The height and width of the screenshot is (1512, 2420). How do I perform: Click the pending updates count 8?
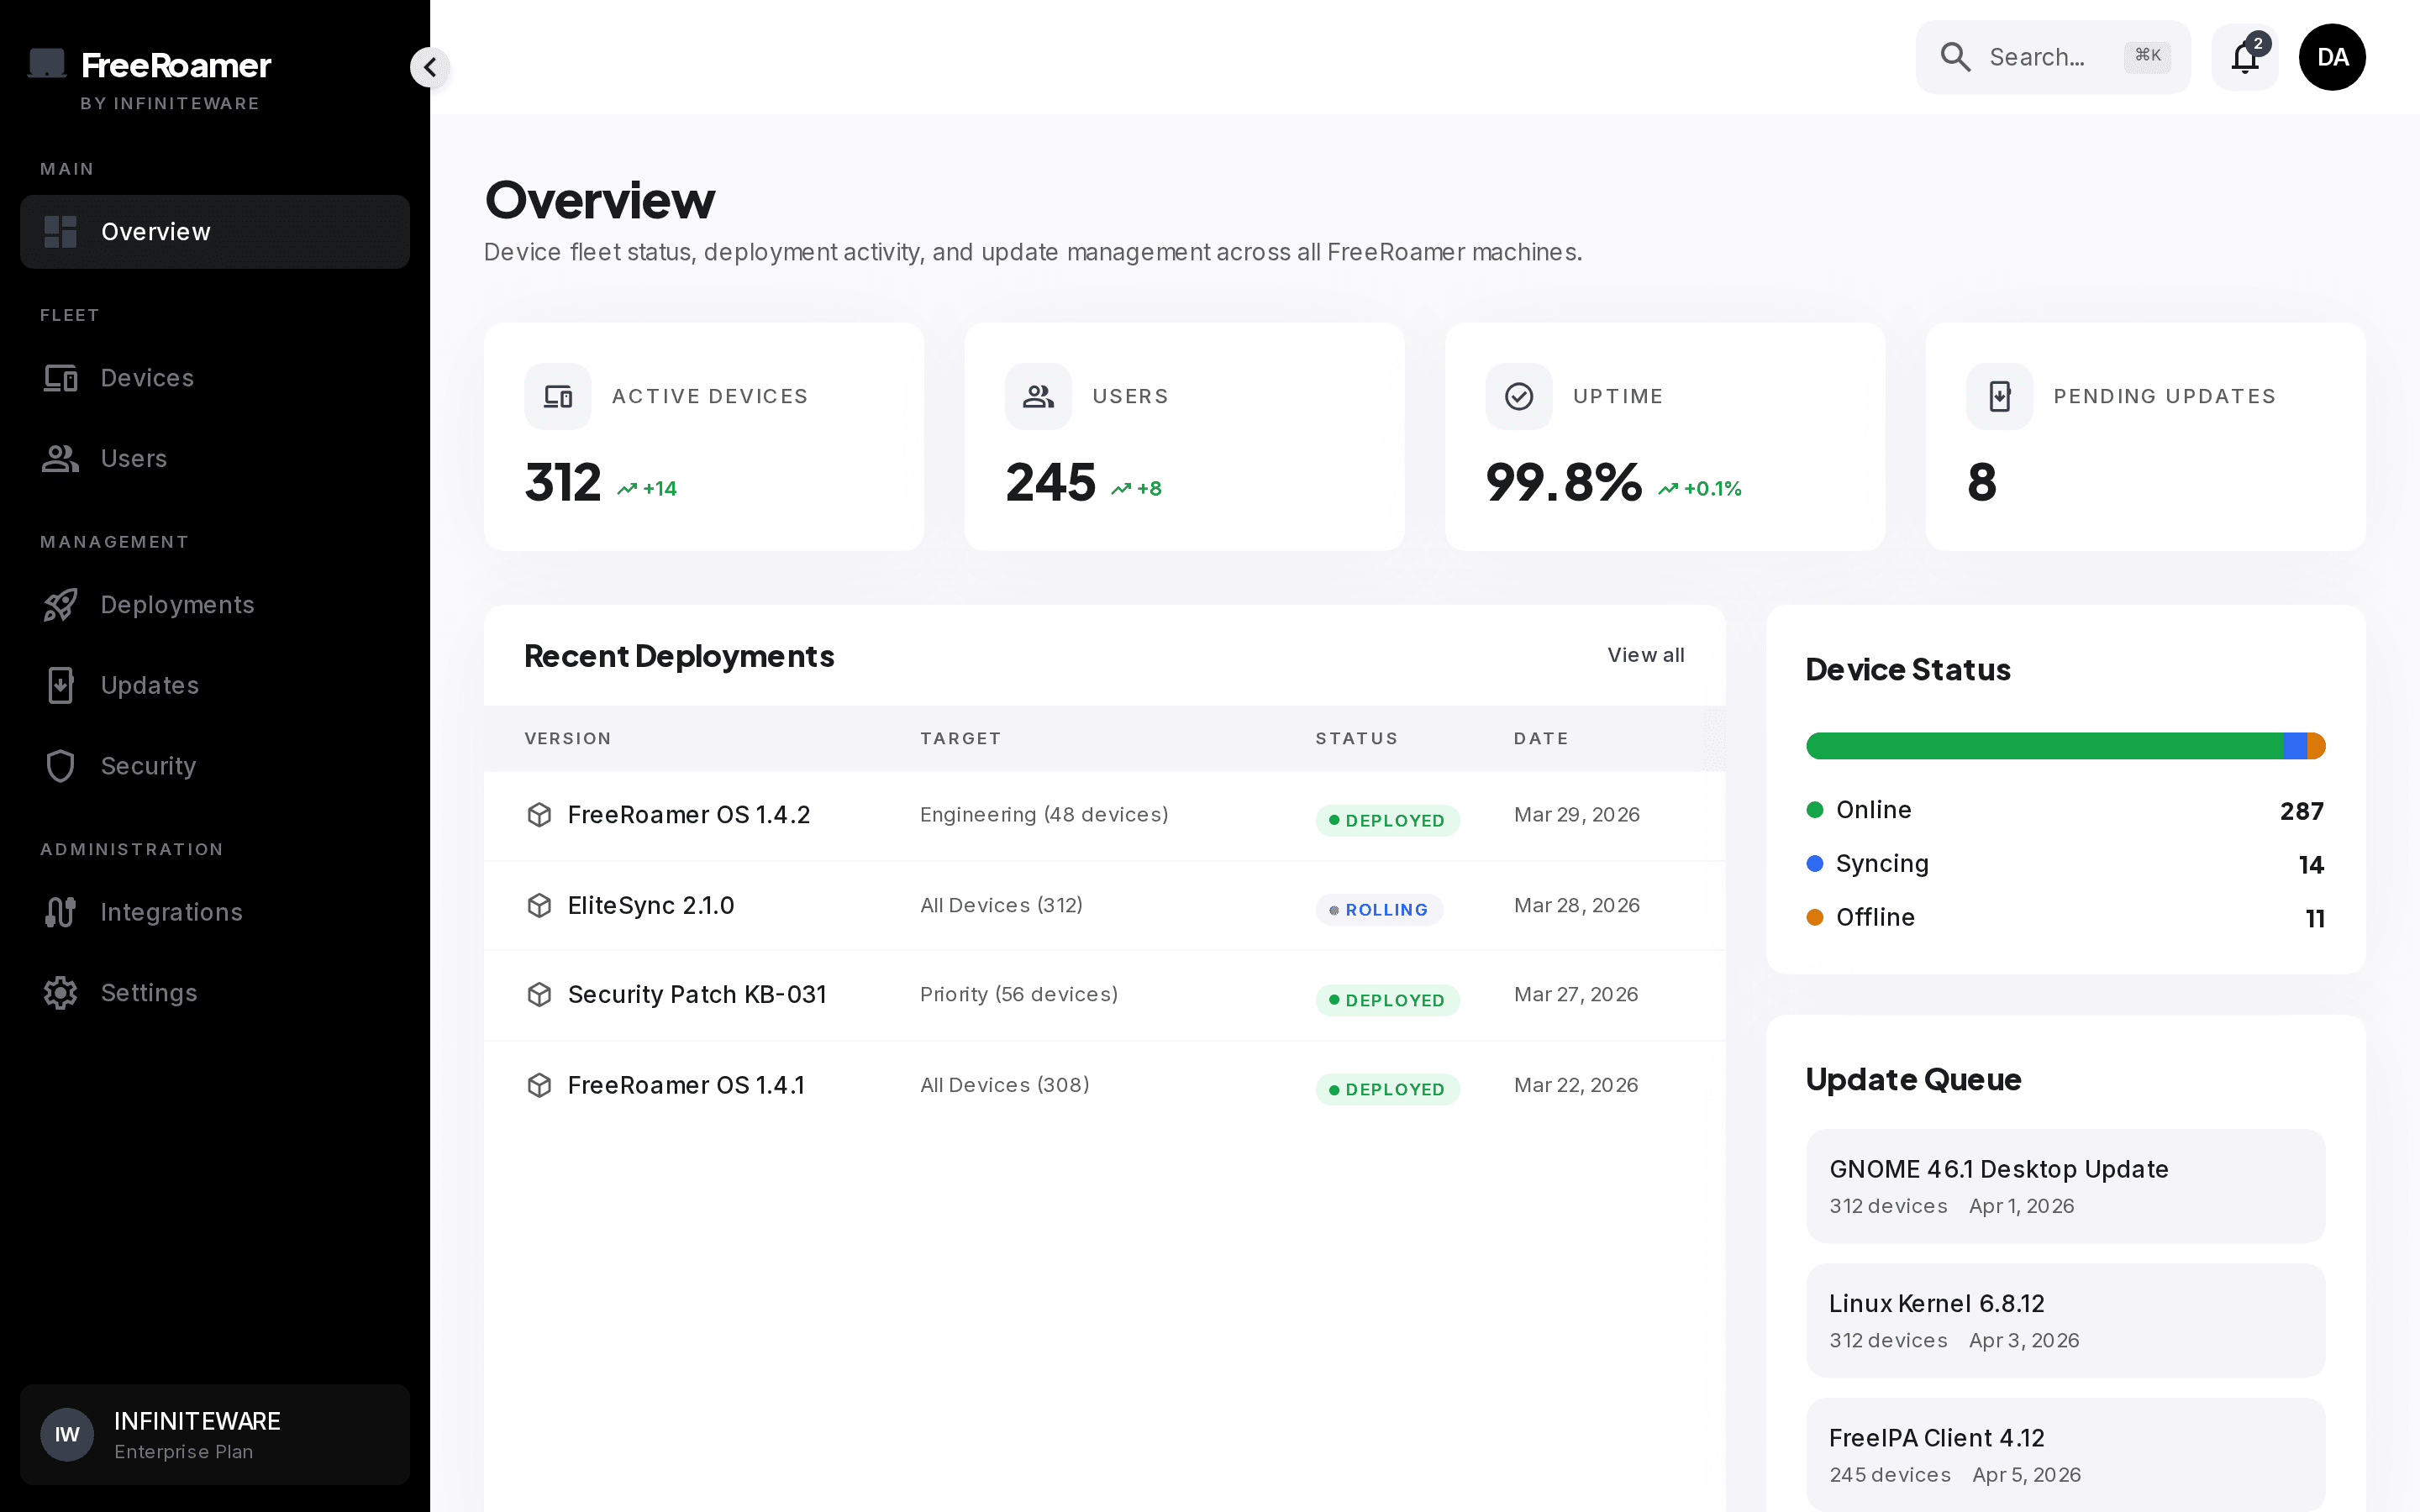(1982, 482)
